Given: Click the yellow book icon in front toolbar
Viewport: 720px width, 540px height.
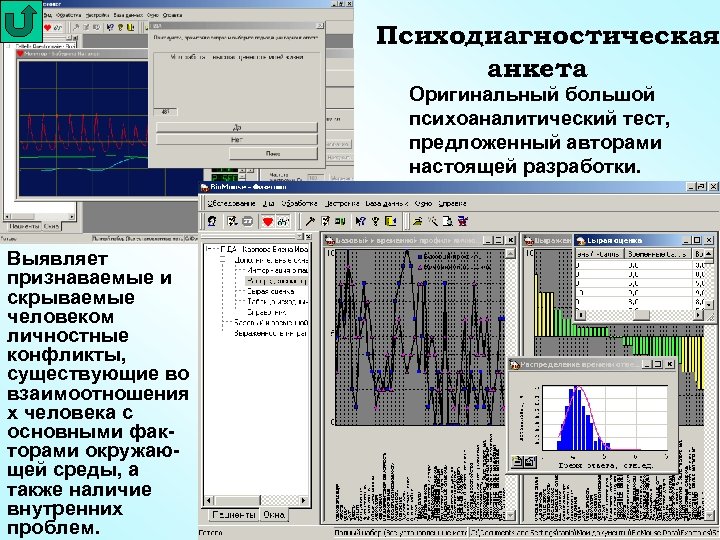Looking at the screenshot, I should (x=391, y=222).
